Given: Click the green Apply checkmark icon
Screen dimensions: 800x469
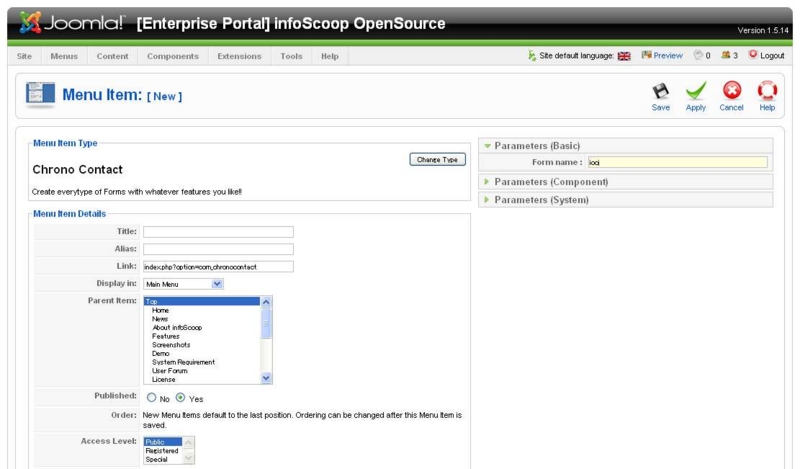Looking at the screenshot, I should [x=696, y=91].
